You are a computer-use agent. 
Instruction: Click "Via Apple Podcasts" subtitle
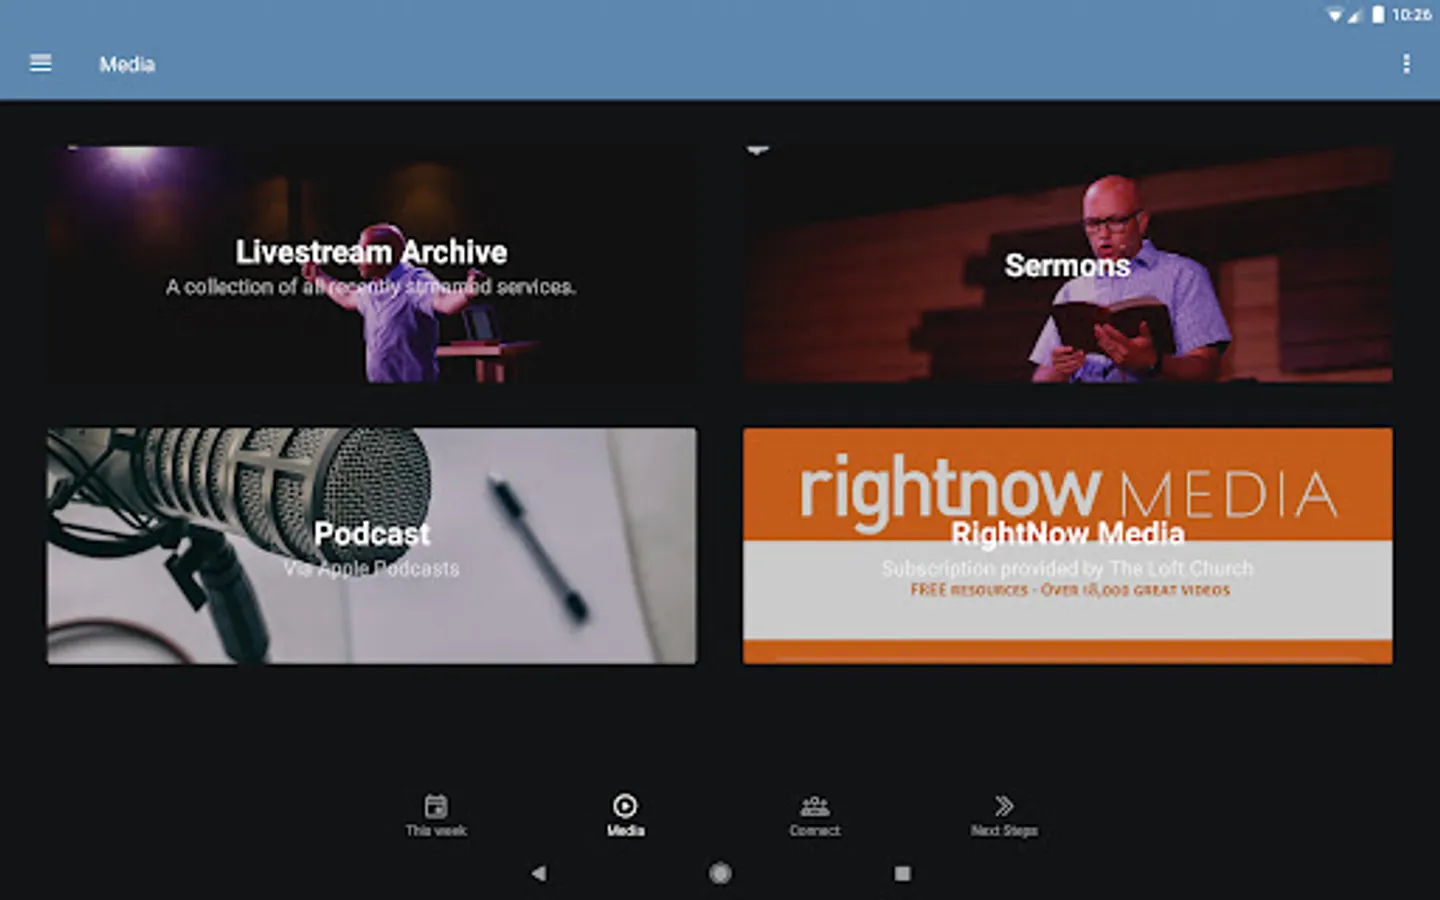coord(371,568)
